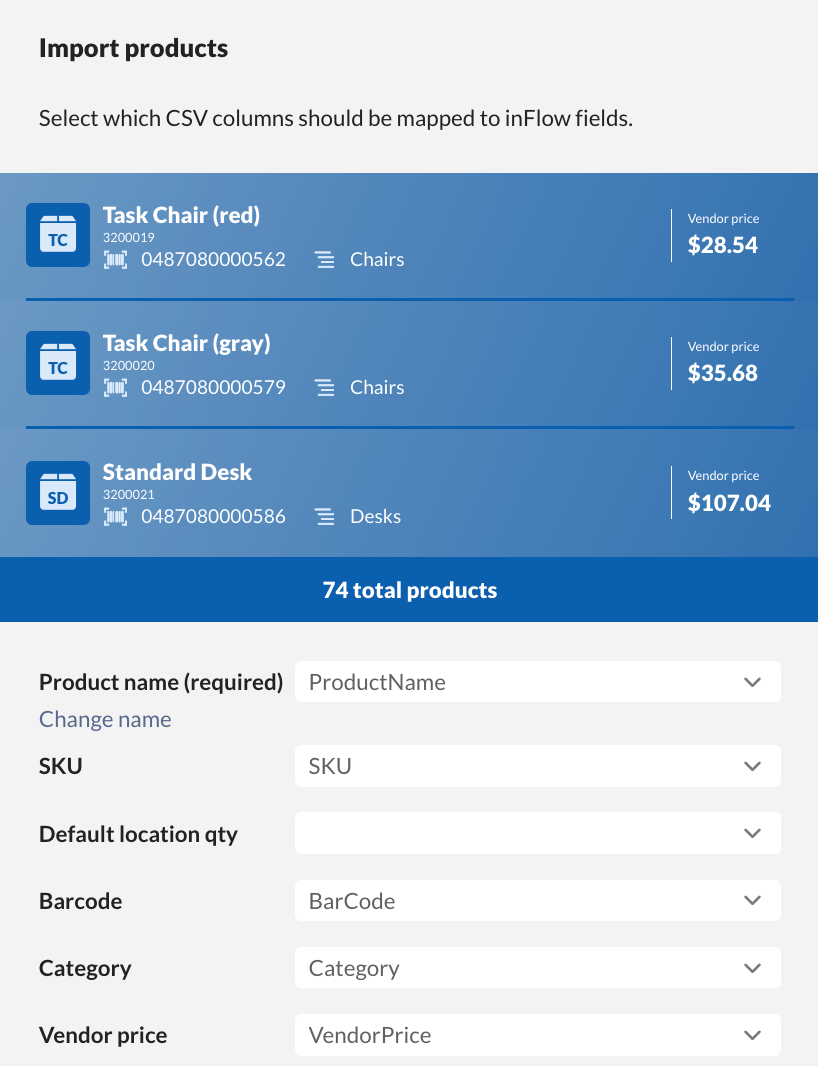Click the 74 total products bar
This screenshot has height=1066, width=818.
click(409, 590)
